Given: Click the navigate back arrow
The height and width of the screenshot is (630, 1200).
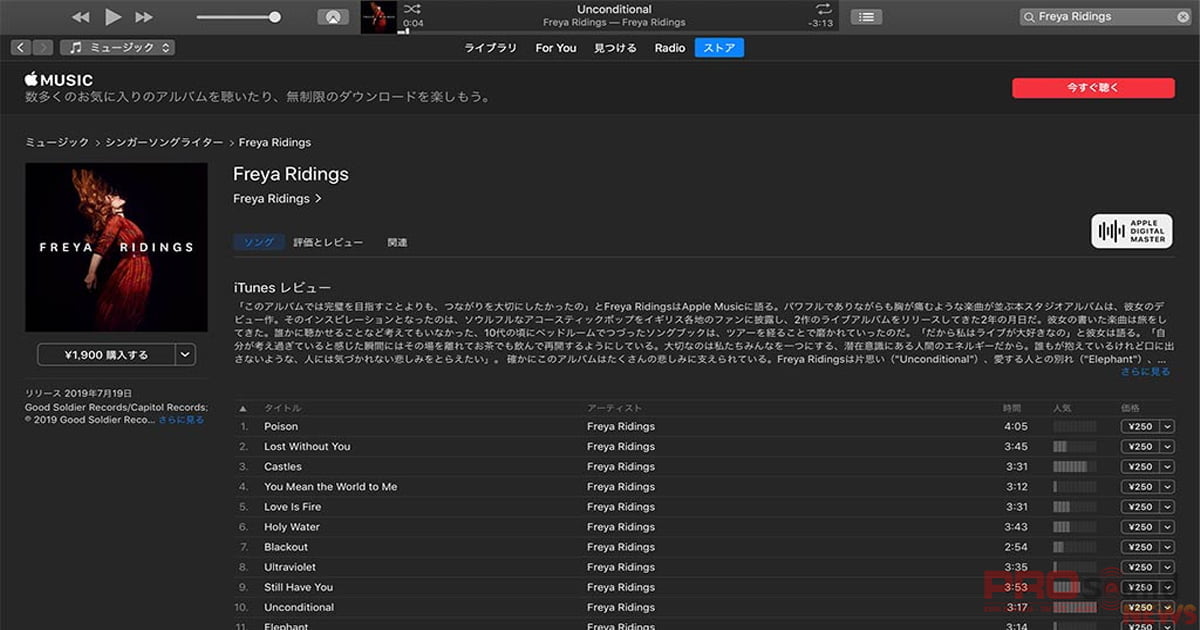Looking at the screenshot, I should (21, 47).
